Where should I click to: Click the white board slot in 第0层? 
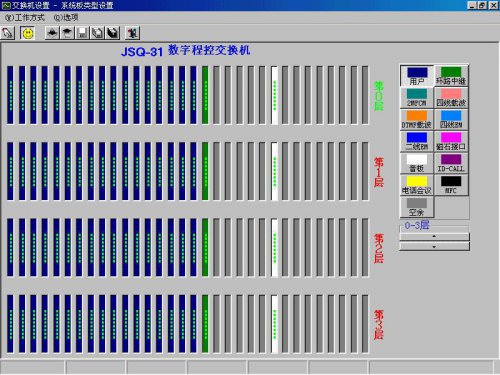pyautogui.click(x=275, y=95)
